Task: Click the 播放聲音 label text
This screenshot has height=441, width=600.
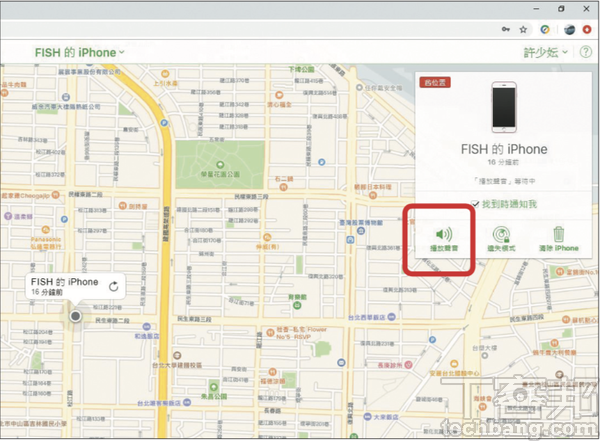Action: [x=444, y=248]
